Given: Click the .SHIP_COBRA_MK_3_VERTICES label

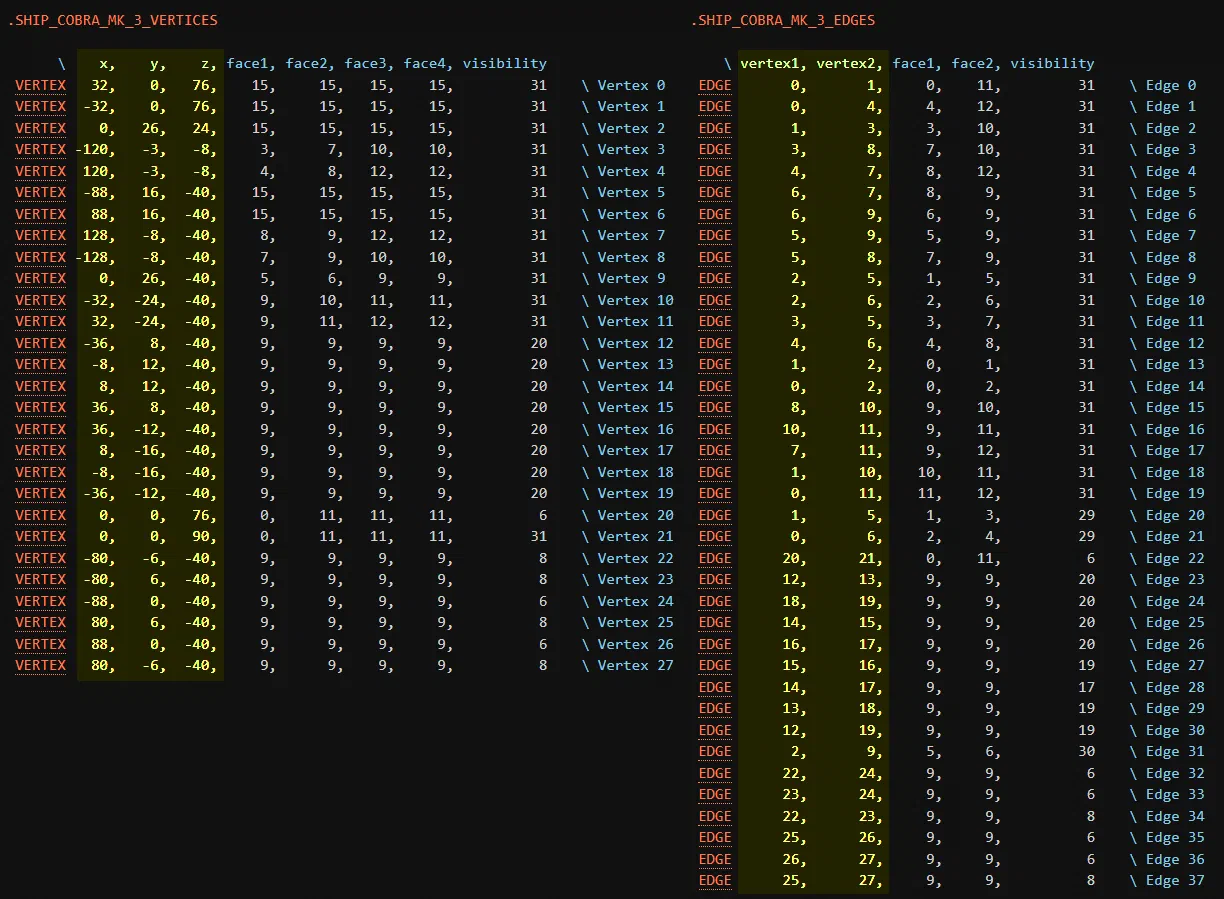Looking at the screenshot, I should [112, 20].
